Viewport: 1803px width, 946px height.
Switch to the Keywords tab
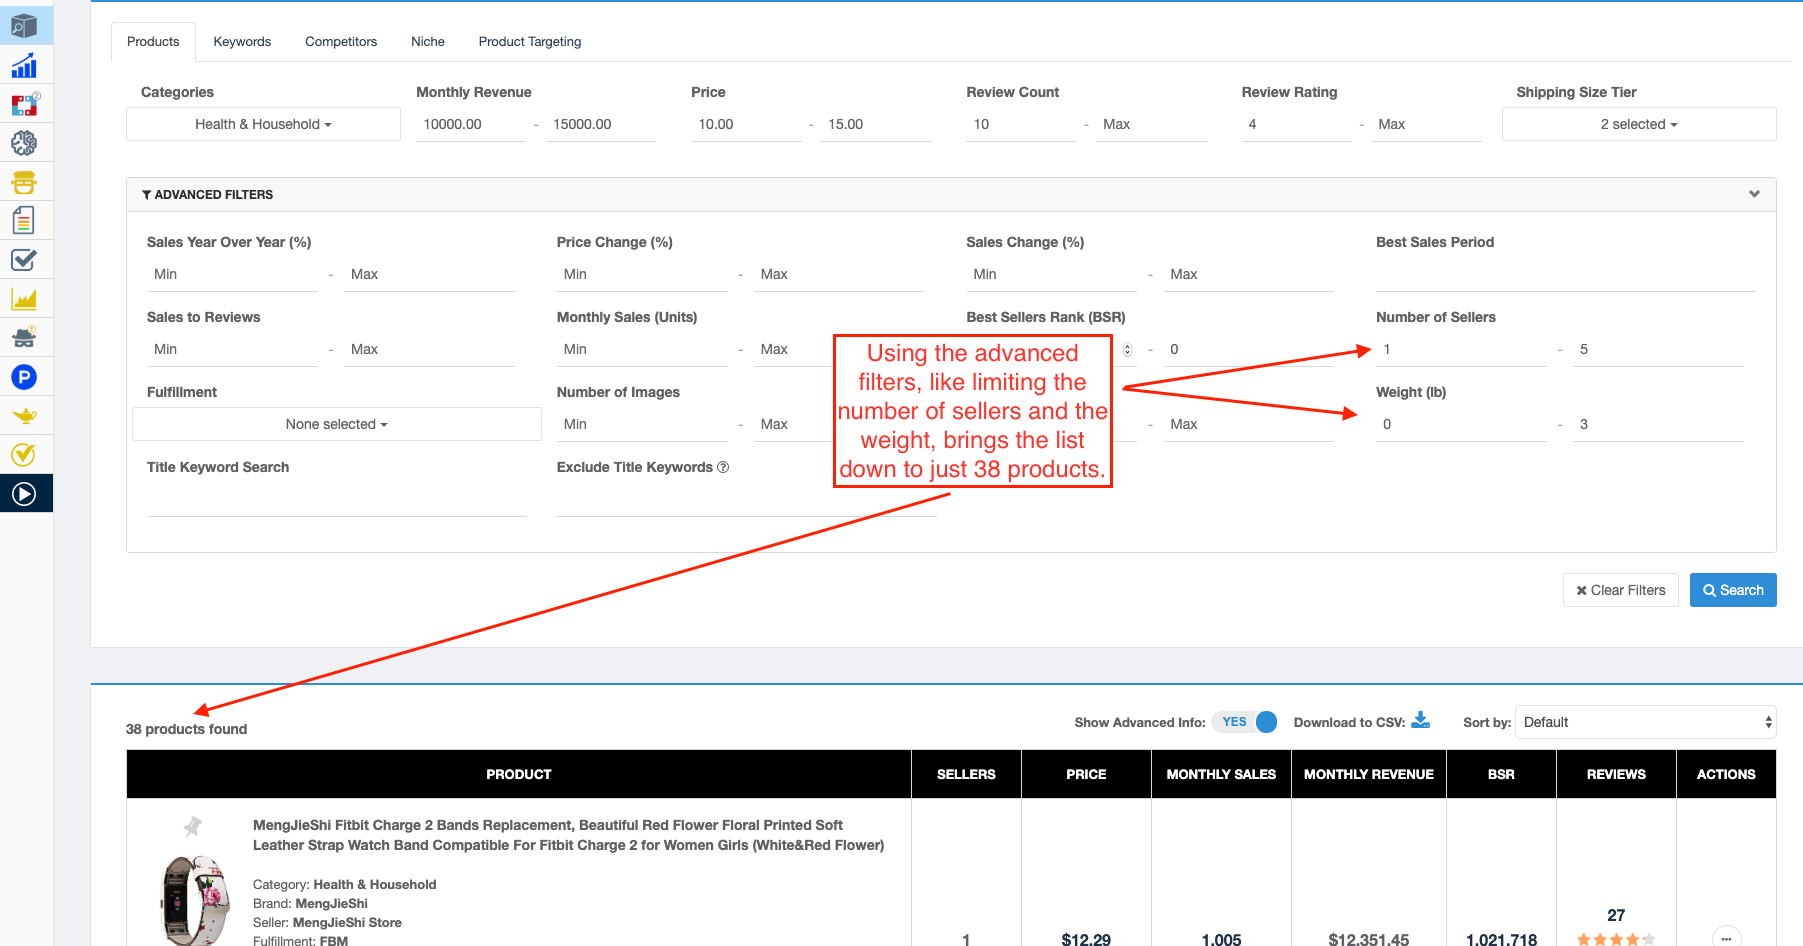pyautogui.click(x=242, y=42)
